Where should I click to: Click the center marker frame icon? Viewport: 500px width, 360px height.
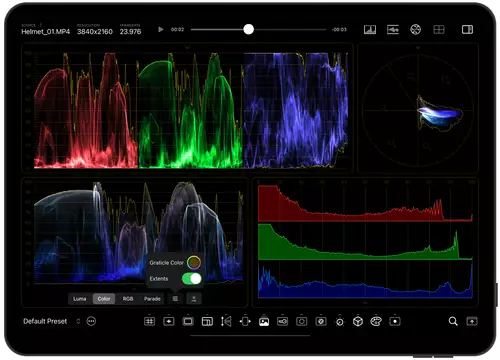coord(169,321)
